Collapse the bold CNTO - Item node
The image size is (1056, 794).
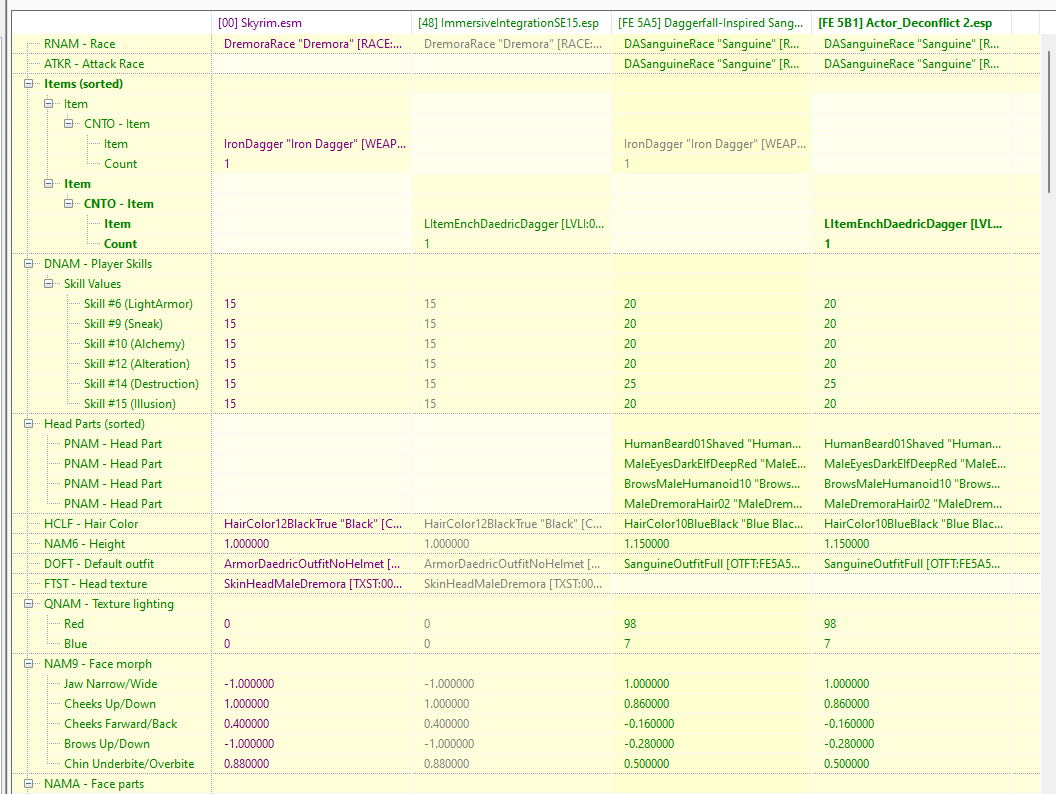69,203
